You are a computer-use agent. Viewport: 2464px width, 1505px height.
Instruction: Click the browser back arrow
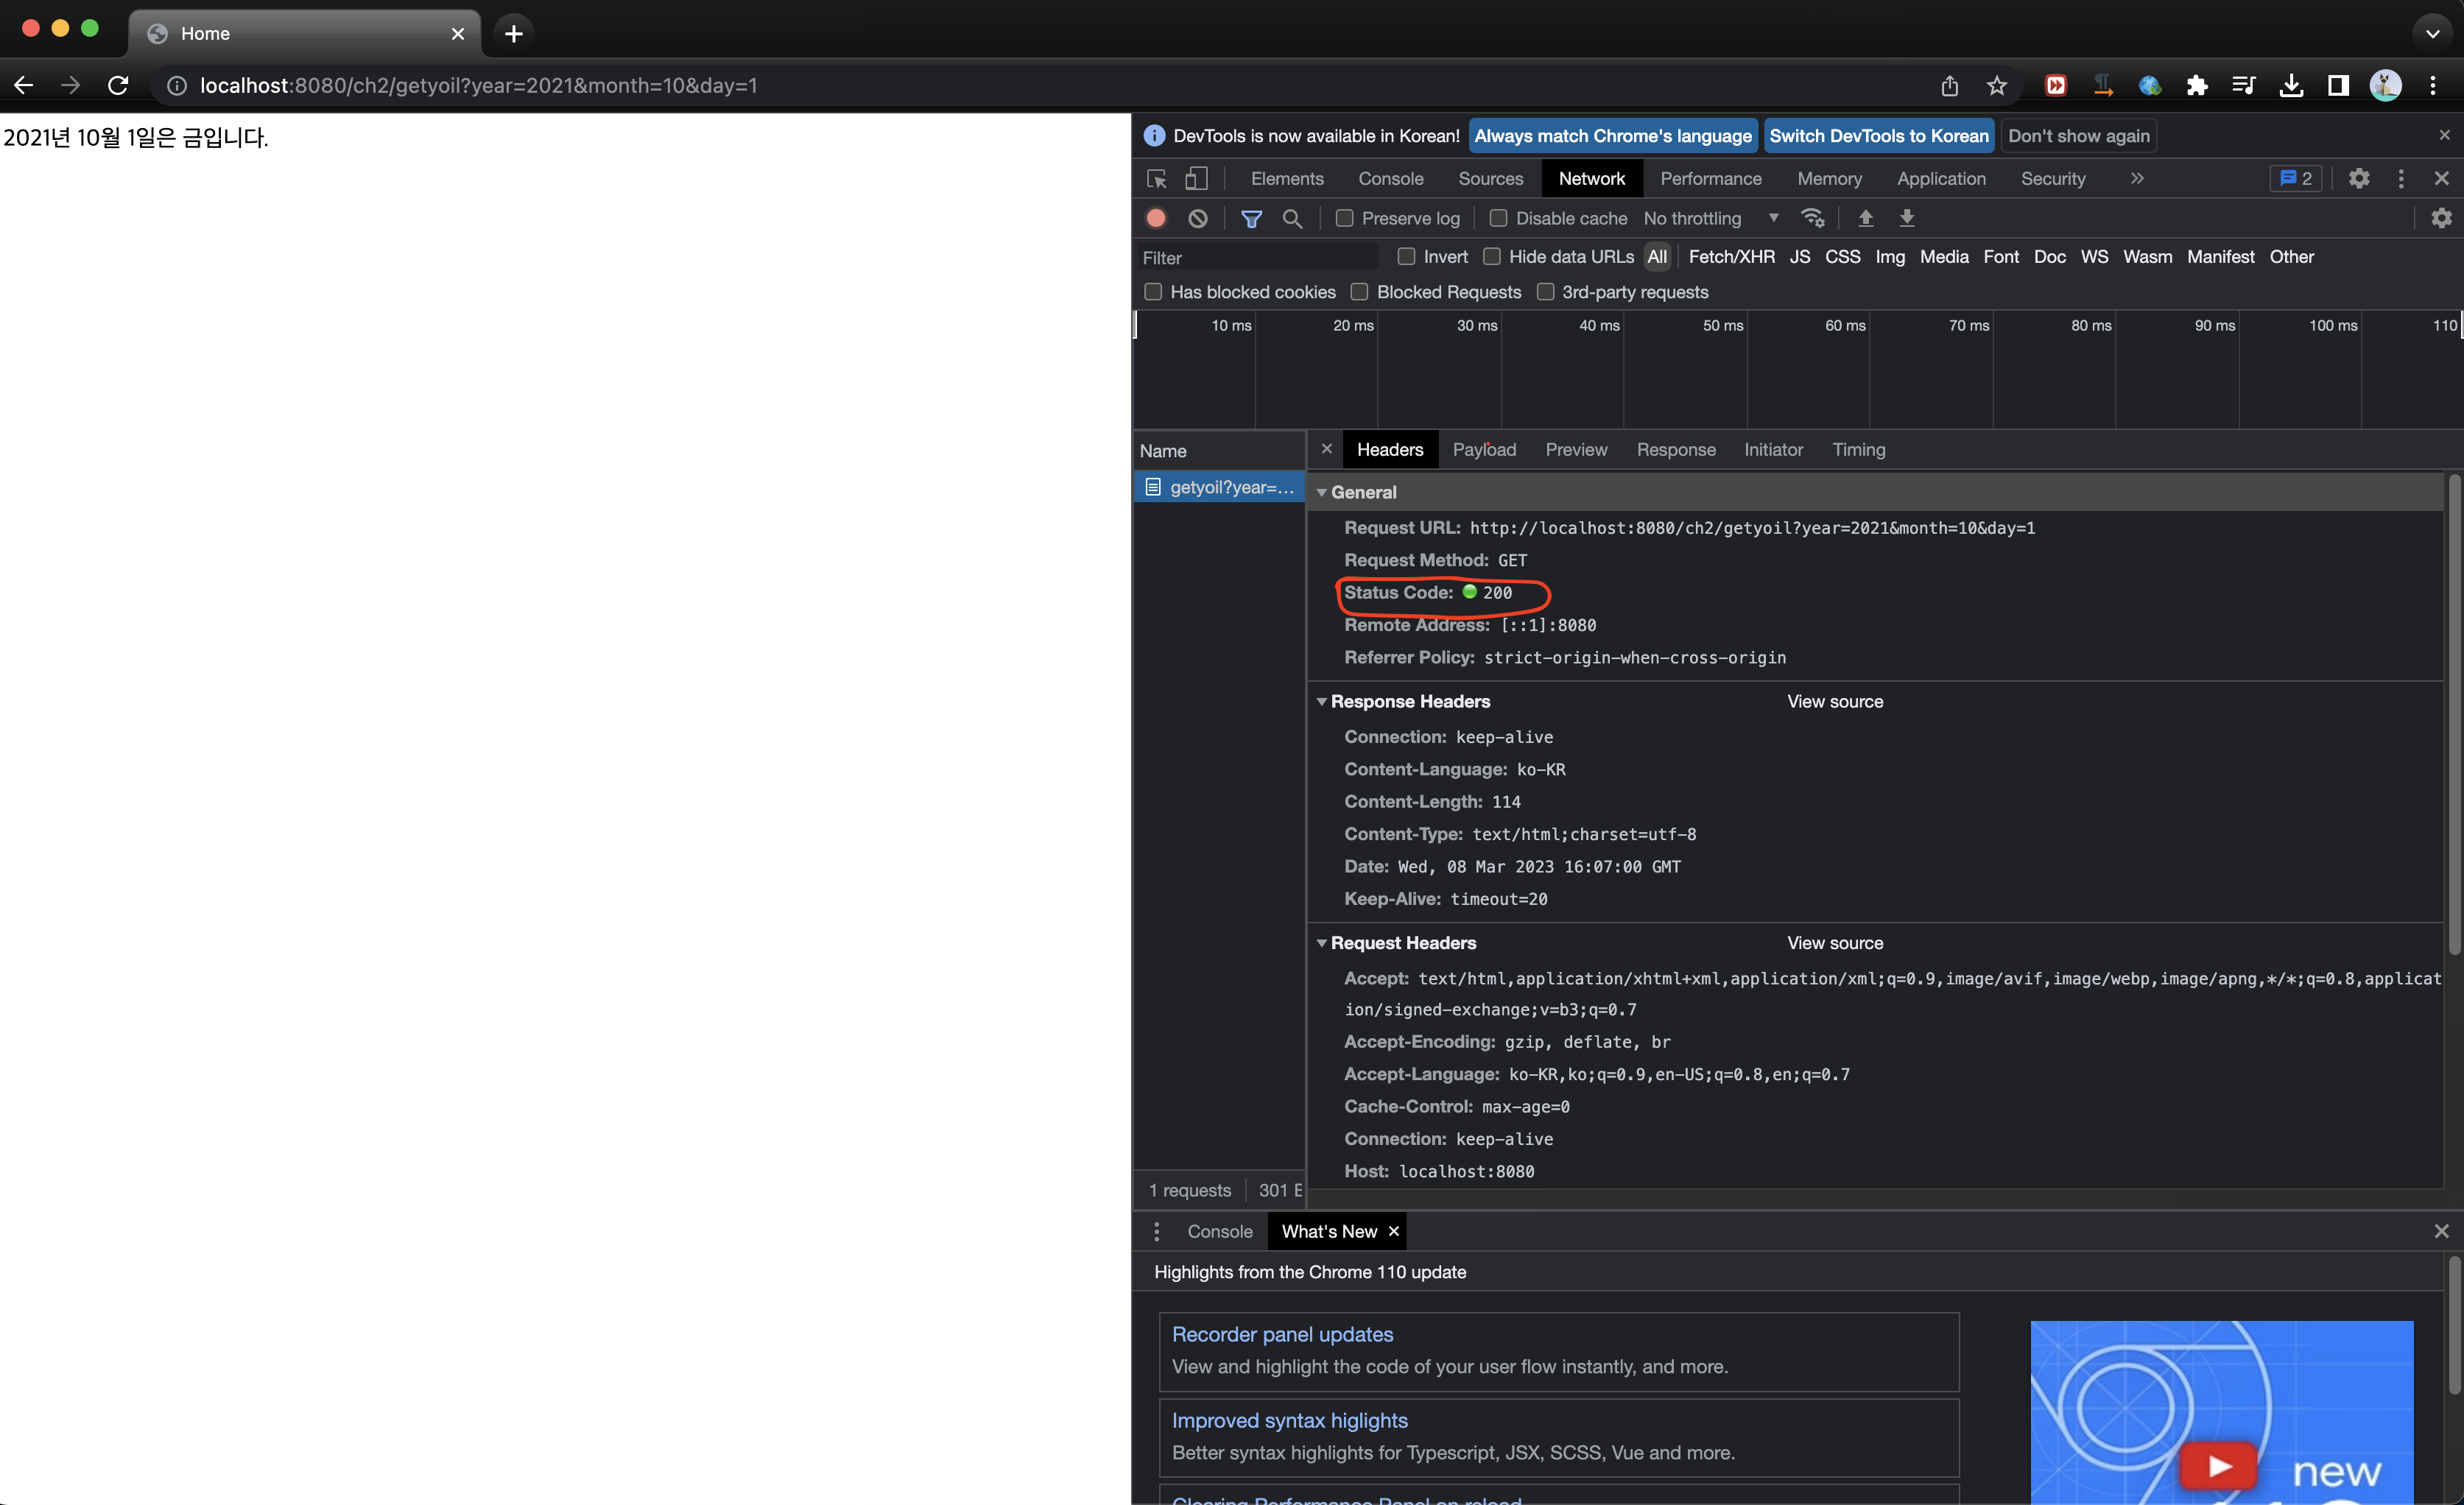point(24,86)
